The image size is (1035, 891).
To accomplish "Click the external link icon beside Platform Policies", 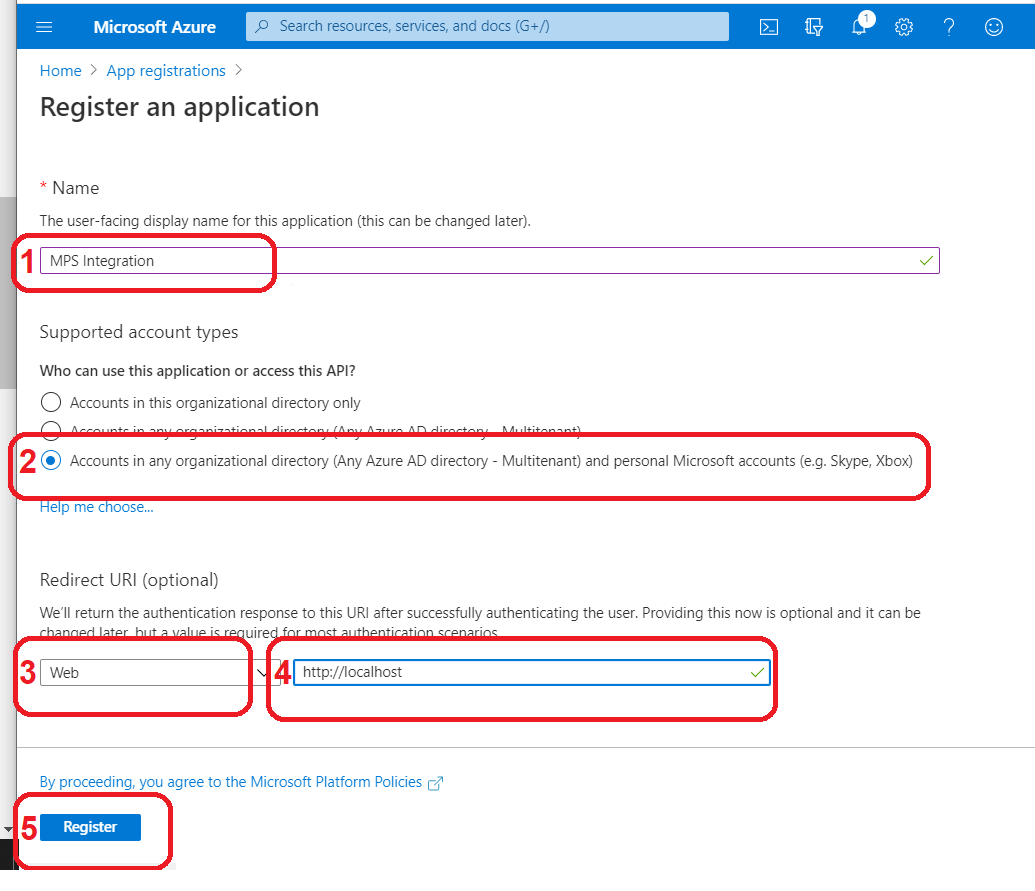I will tap(435, 783).
